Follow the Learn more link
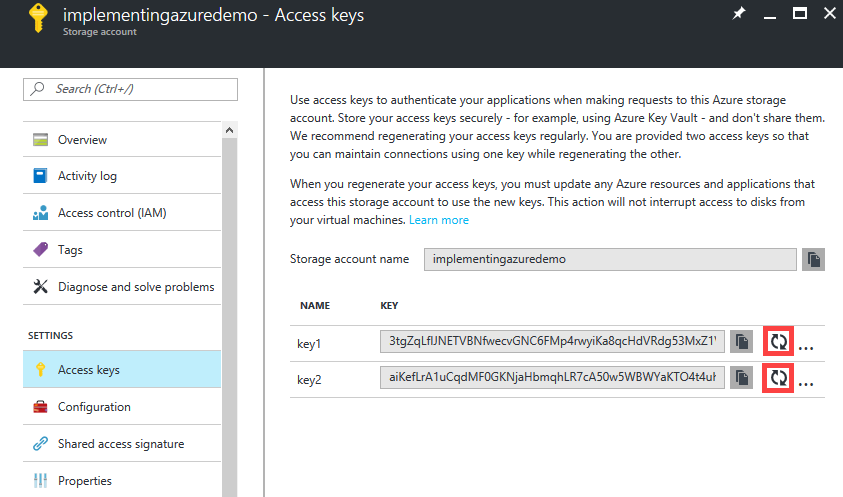843x497 pixels. [438, 220]
